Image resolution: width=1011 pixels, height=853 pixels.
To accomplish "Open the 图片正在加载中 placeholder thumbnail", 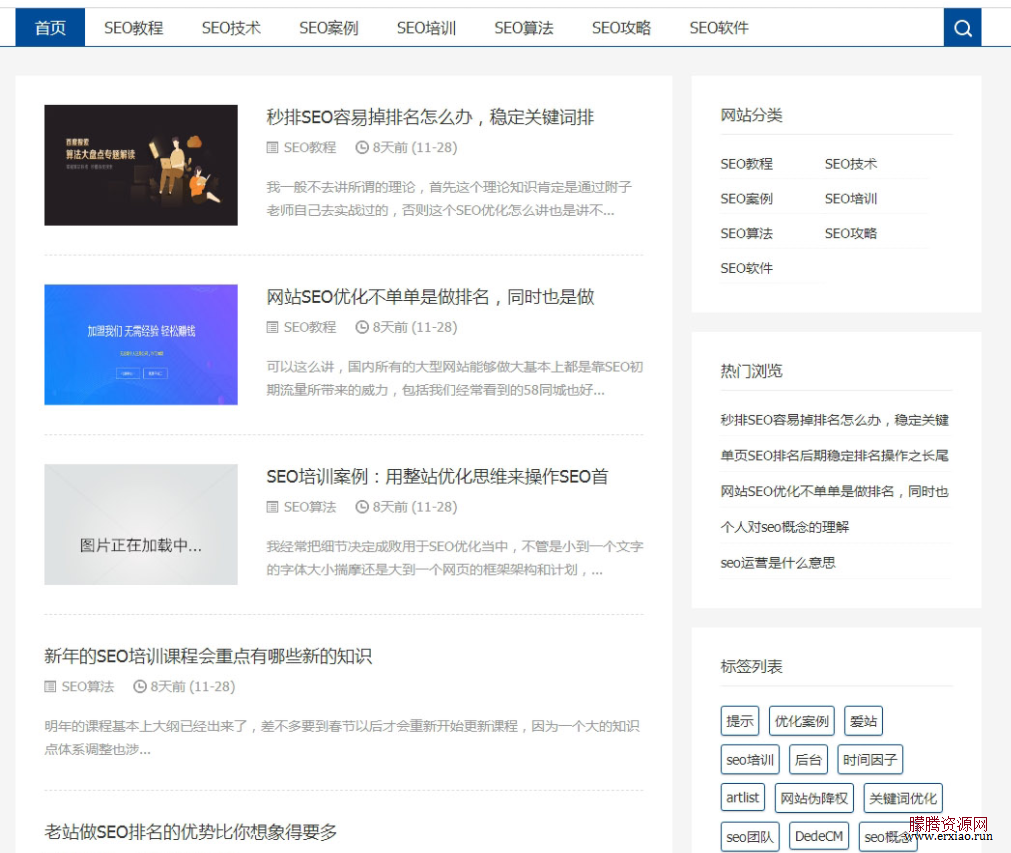I will (141, 524).
